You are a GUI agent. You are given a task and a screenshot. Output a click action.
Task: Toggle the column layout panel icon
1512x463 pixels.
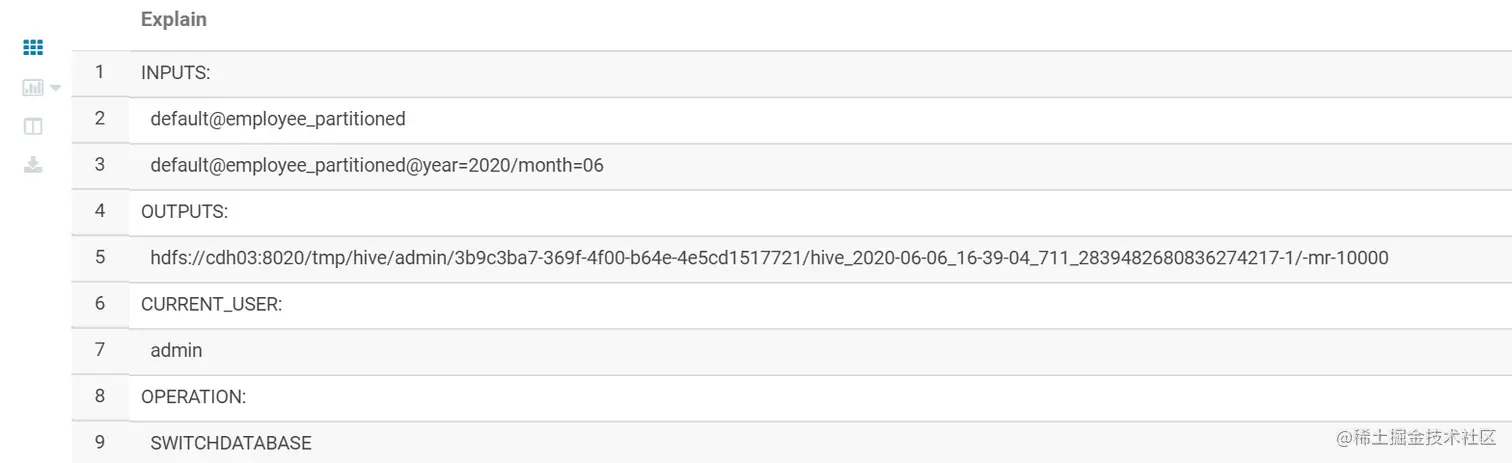[33, 126]
